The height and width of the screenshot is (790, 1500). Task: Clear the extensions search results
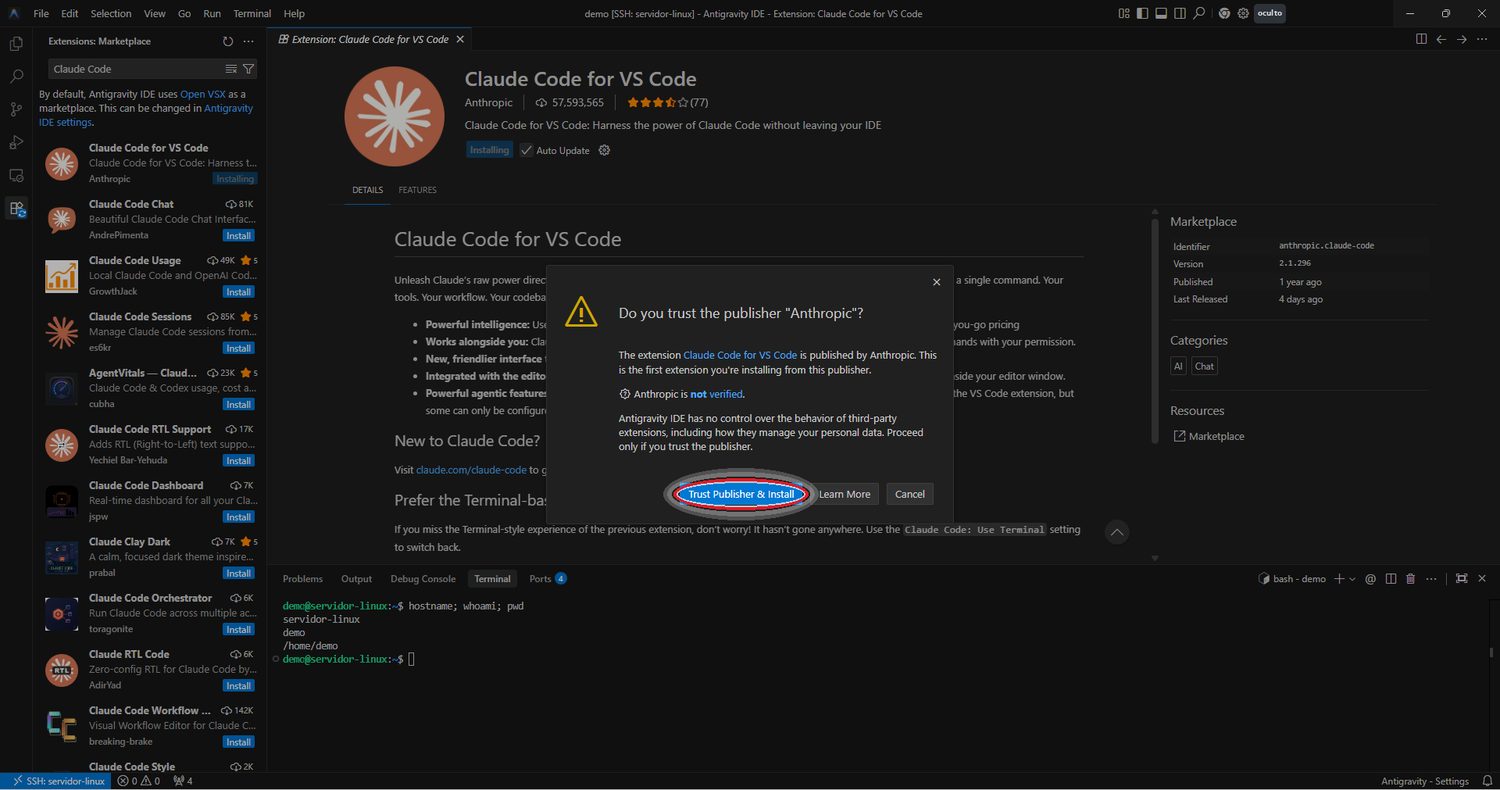pyautogui.click(x=231, y=69)
